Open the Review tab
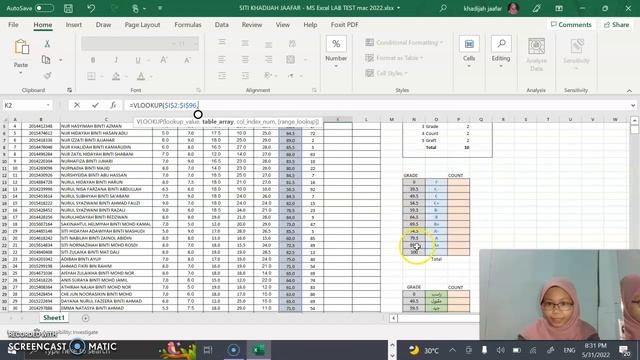 pos(252,25)
